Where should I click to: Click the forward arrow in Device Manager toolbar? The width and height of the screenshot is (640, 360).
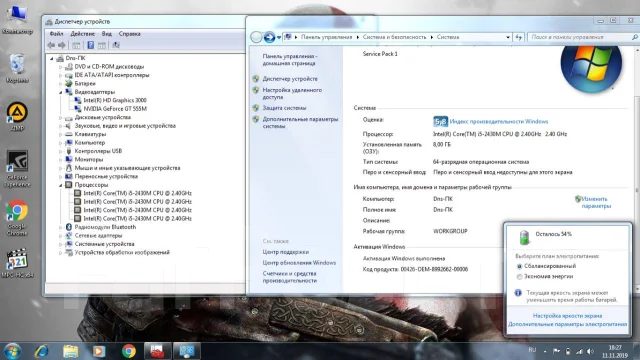(x=62, y=45)
